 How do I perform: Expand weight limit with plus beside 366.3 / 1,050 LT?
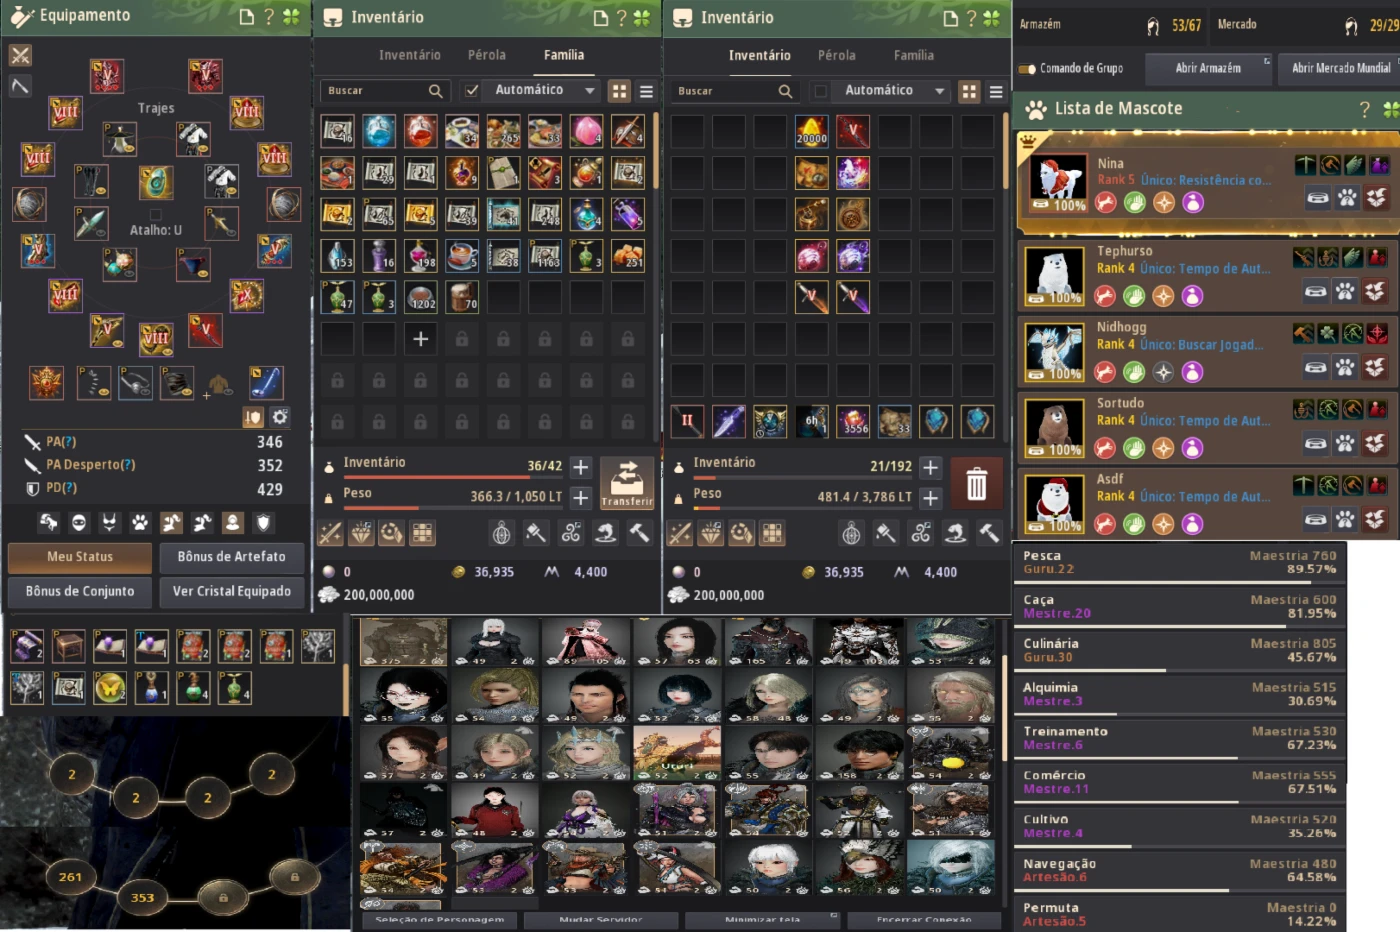pyautogui.click(x=581, y=497)
